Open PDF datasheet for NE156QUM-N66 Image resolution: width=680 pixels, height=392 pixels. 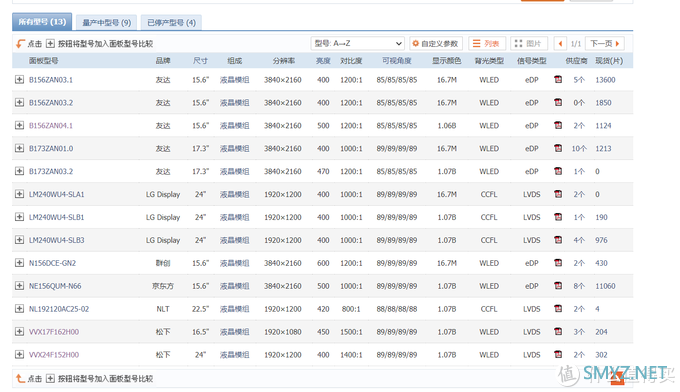tap(558, 286)
